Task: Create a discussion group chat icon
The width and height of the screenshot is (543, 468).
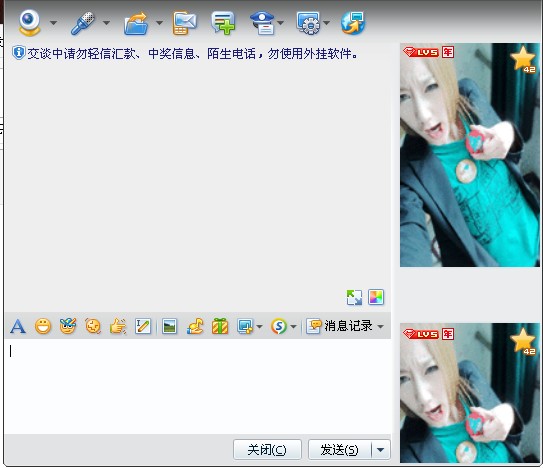Action: click(223, 23)
